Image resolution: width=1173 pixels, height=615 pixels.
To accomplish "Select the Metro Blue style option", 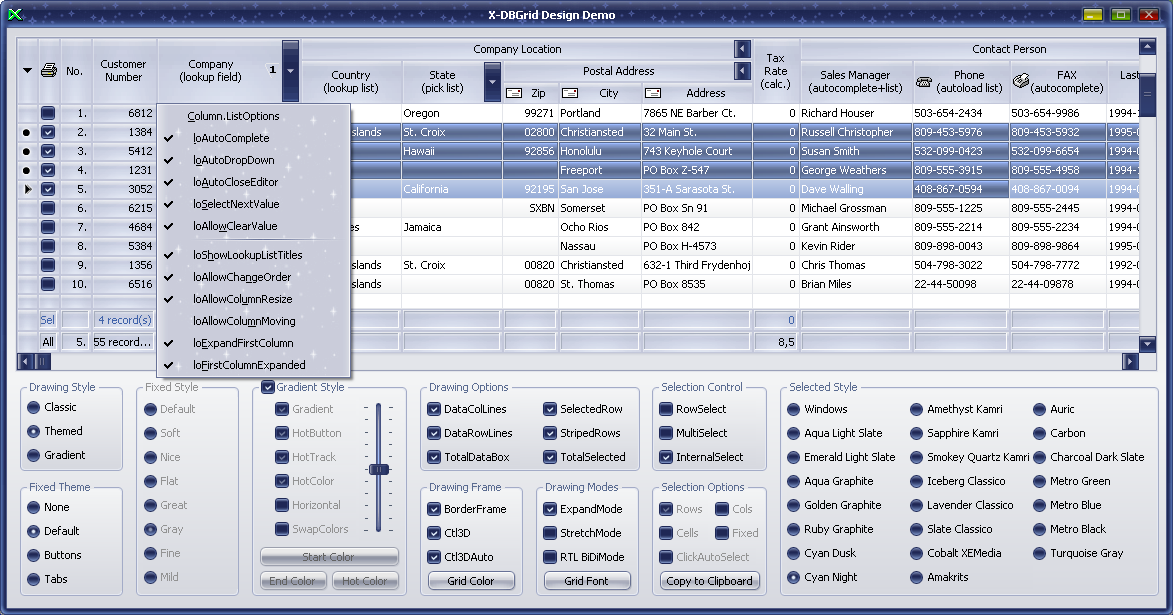I will click(1040, 505).
